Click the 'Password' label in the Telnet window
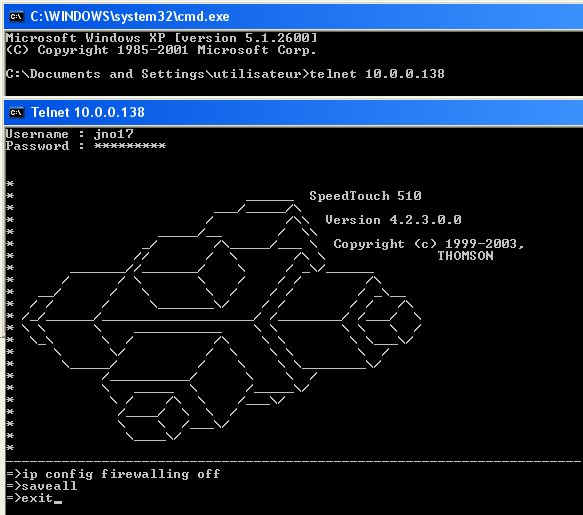 tap(37, 146)
